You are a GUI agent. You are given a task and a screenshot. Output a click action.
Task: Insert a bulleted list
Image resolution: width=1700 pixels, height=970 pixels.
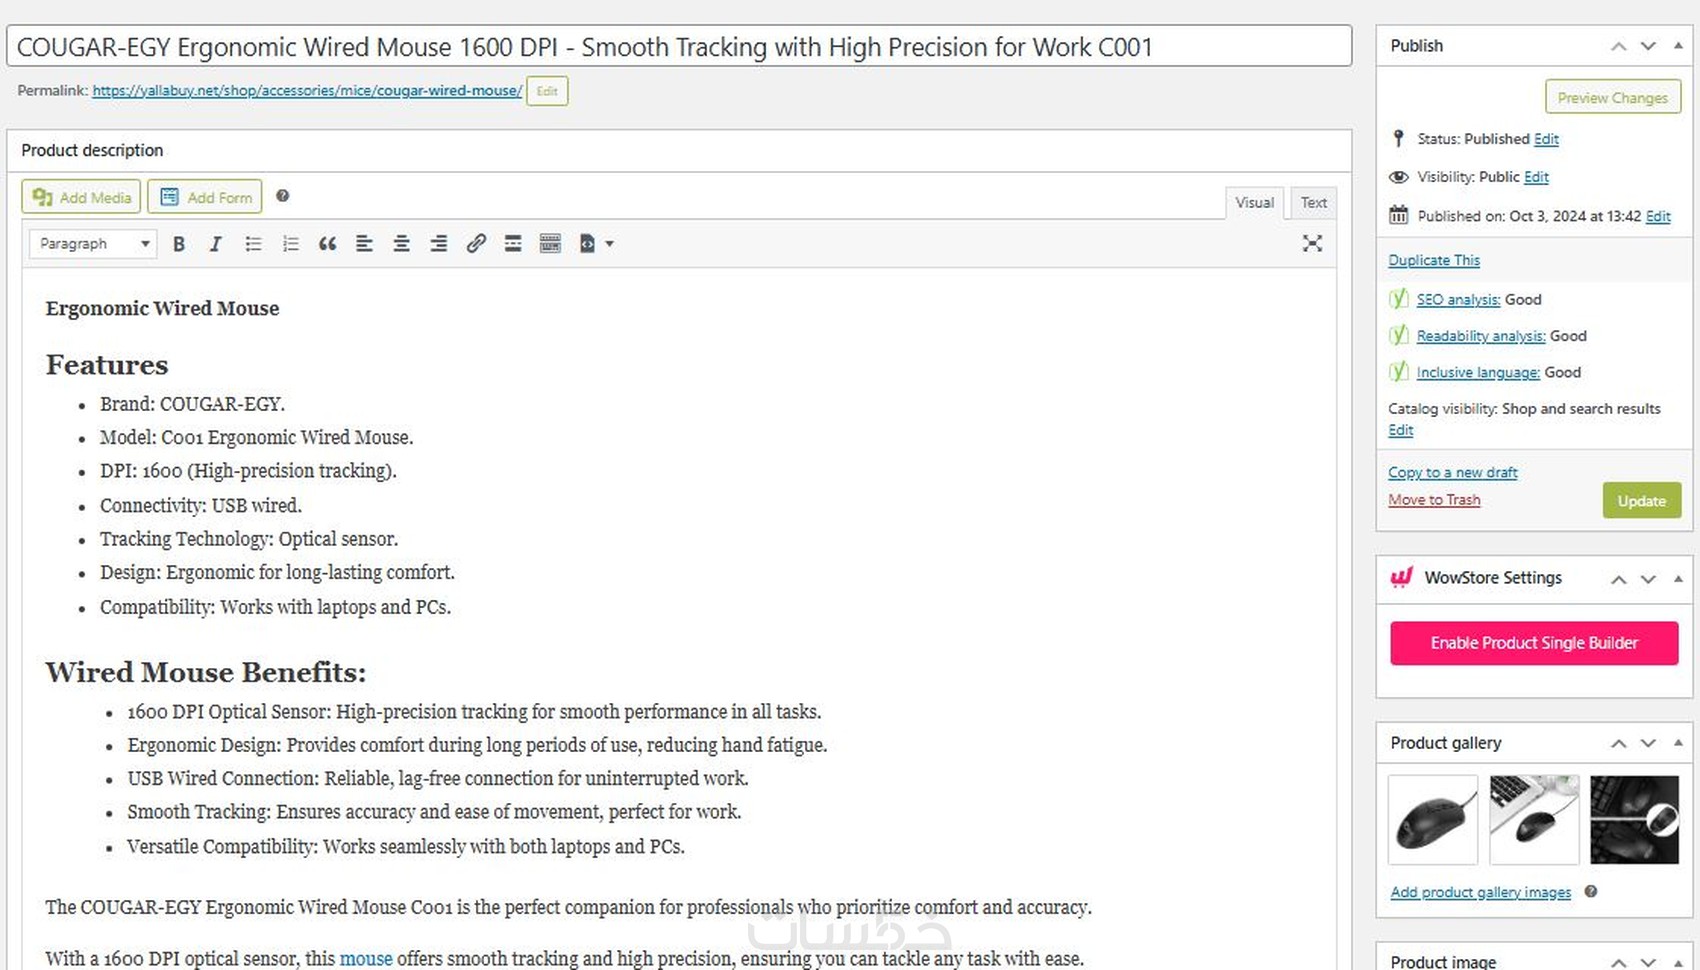(253, 244)
